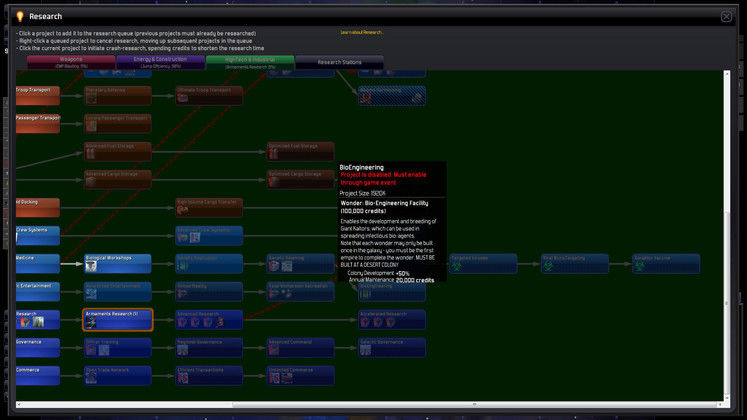Click the green building icon in Research node
Screen dimensions: 747x420
tap(39, 322)
